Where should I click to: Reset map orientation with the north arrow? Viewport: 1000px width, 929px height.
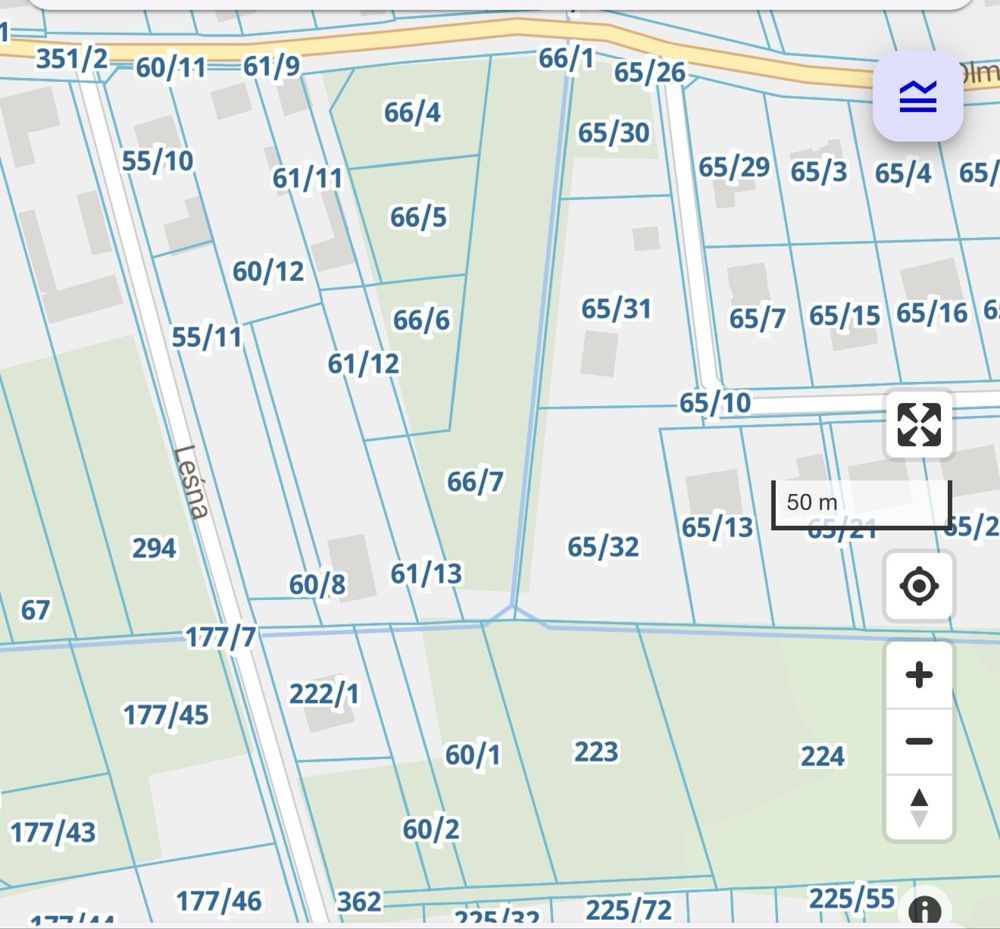[x=919, y=807]
